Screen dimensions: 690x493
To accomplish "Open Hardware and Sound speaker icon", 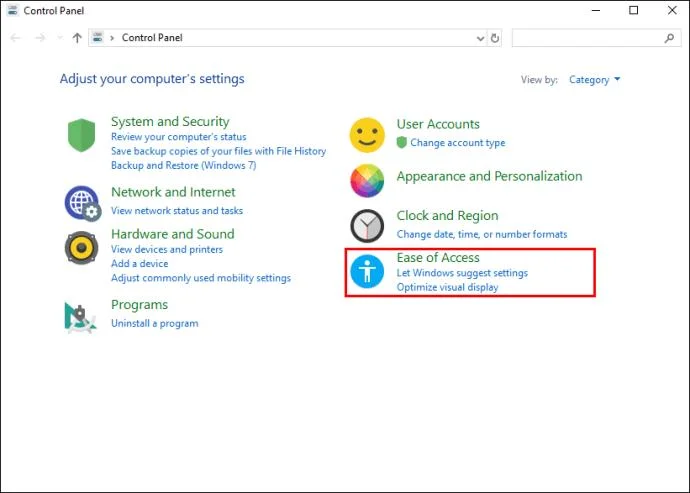I will click(x=81, y=247).
